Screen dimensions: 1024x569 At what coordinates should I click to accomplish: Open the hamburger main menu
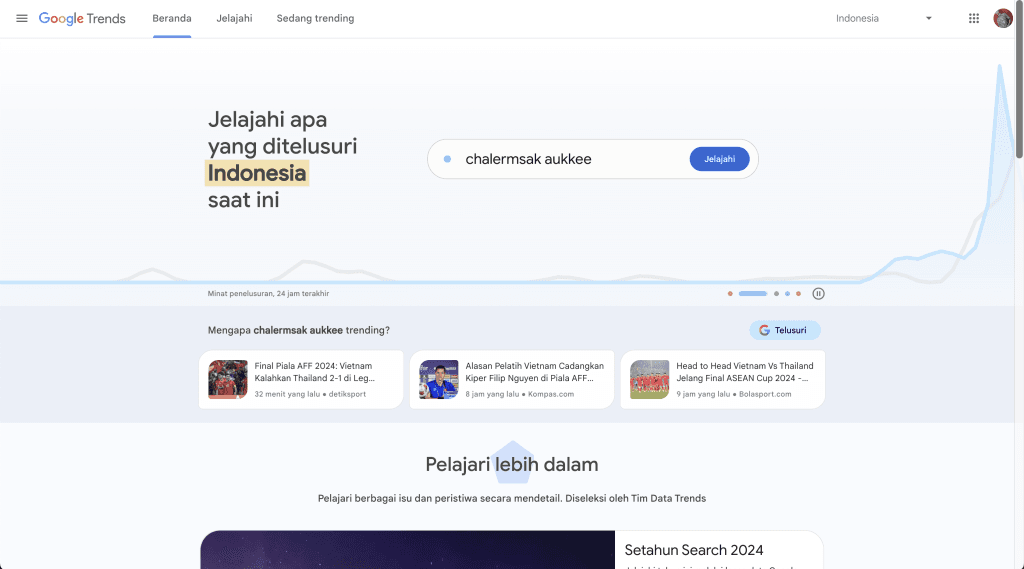(x=22, y=18)
